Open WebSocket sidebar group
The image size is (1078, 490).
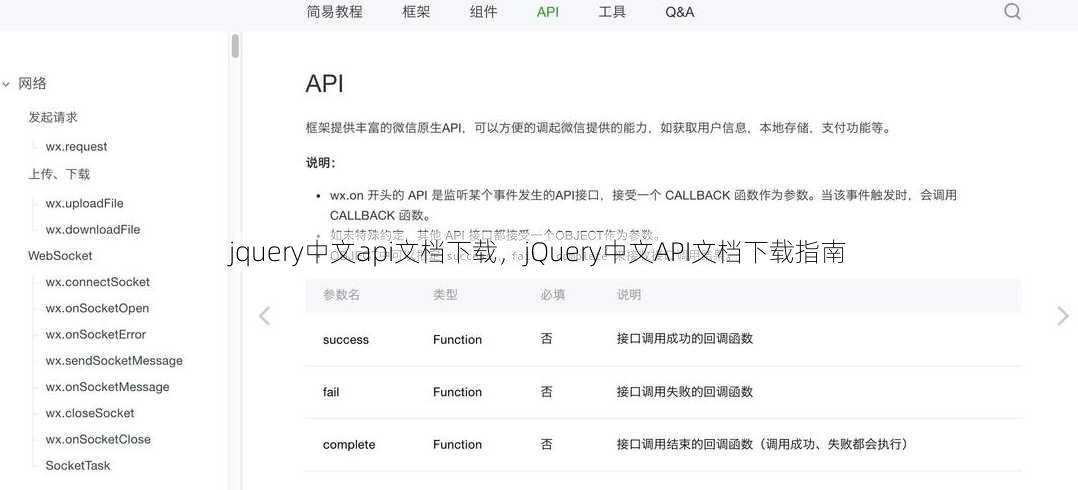(x=60, y=256)
